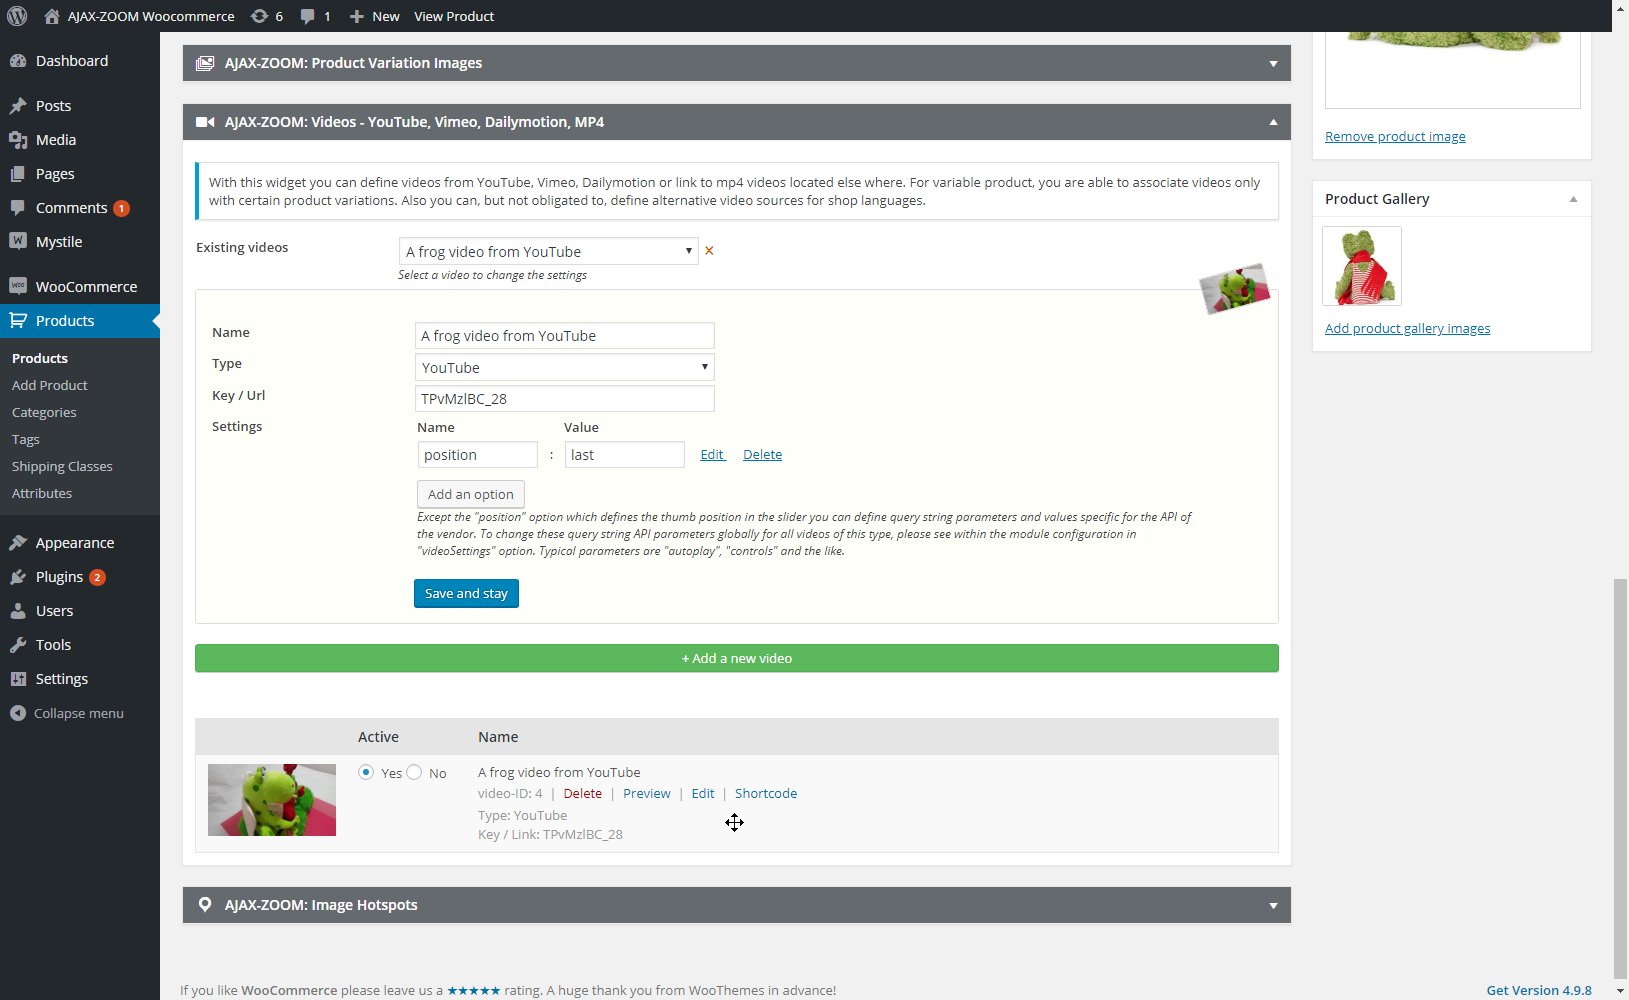The image size is (1629, 1000).
Task: Focus the position setting name field
Action: pyautogui.click(x=478, y=455)
